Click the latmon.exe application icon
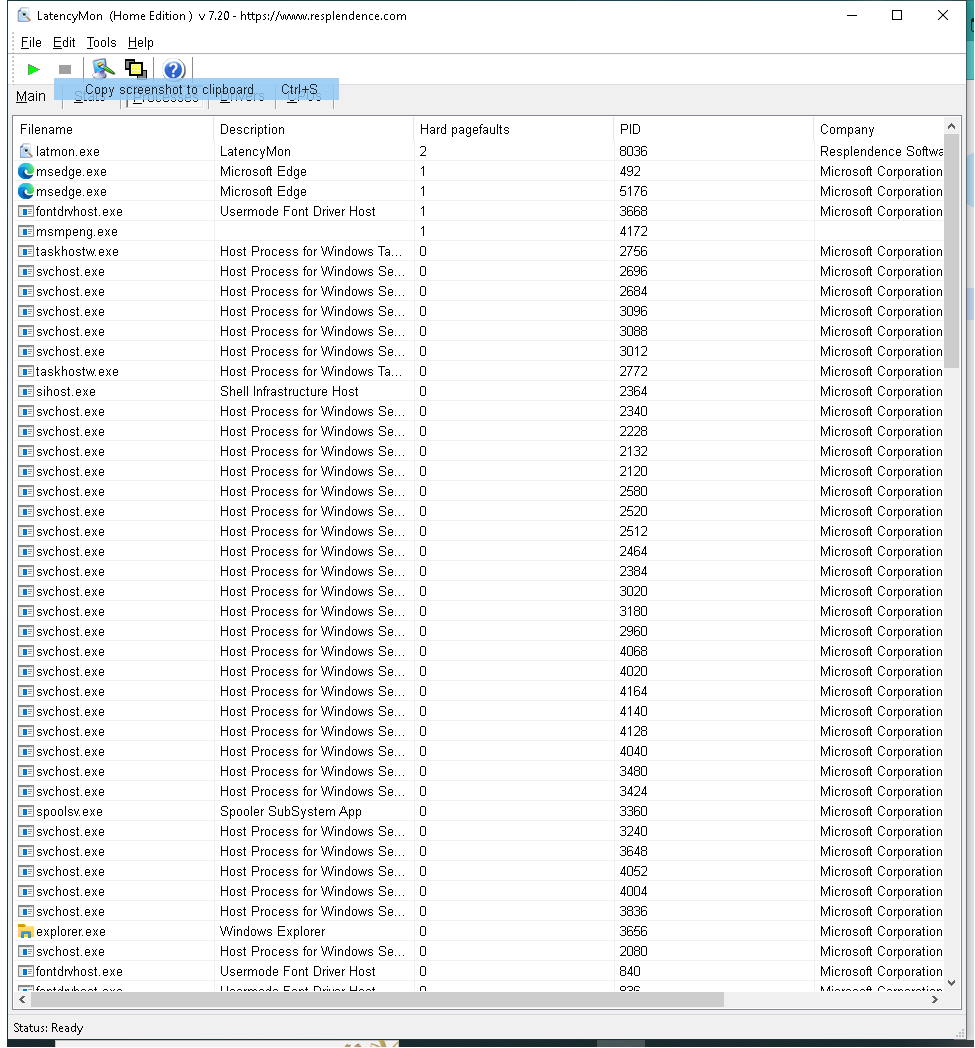This screenshot has width=975, height=1048. (26, 151)
